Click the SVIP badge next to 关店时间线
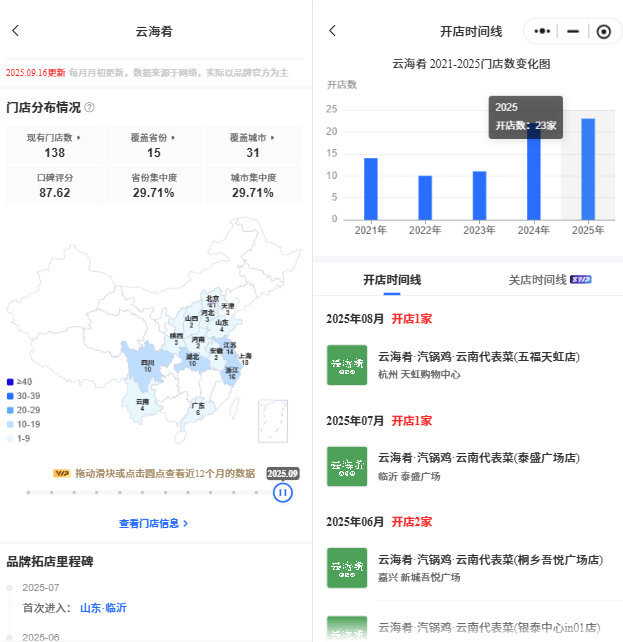 tap(581, 280)
